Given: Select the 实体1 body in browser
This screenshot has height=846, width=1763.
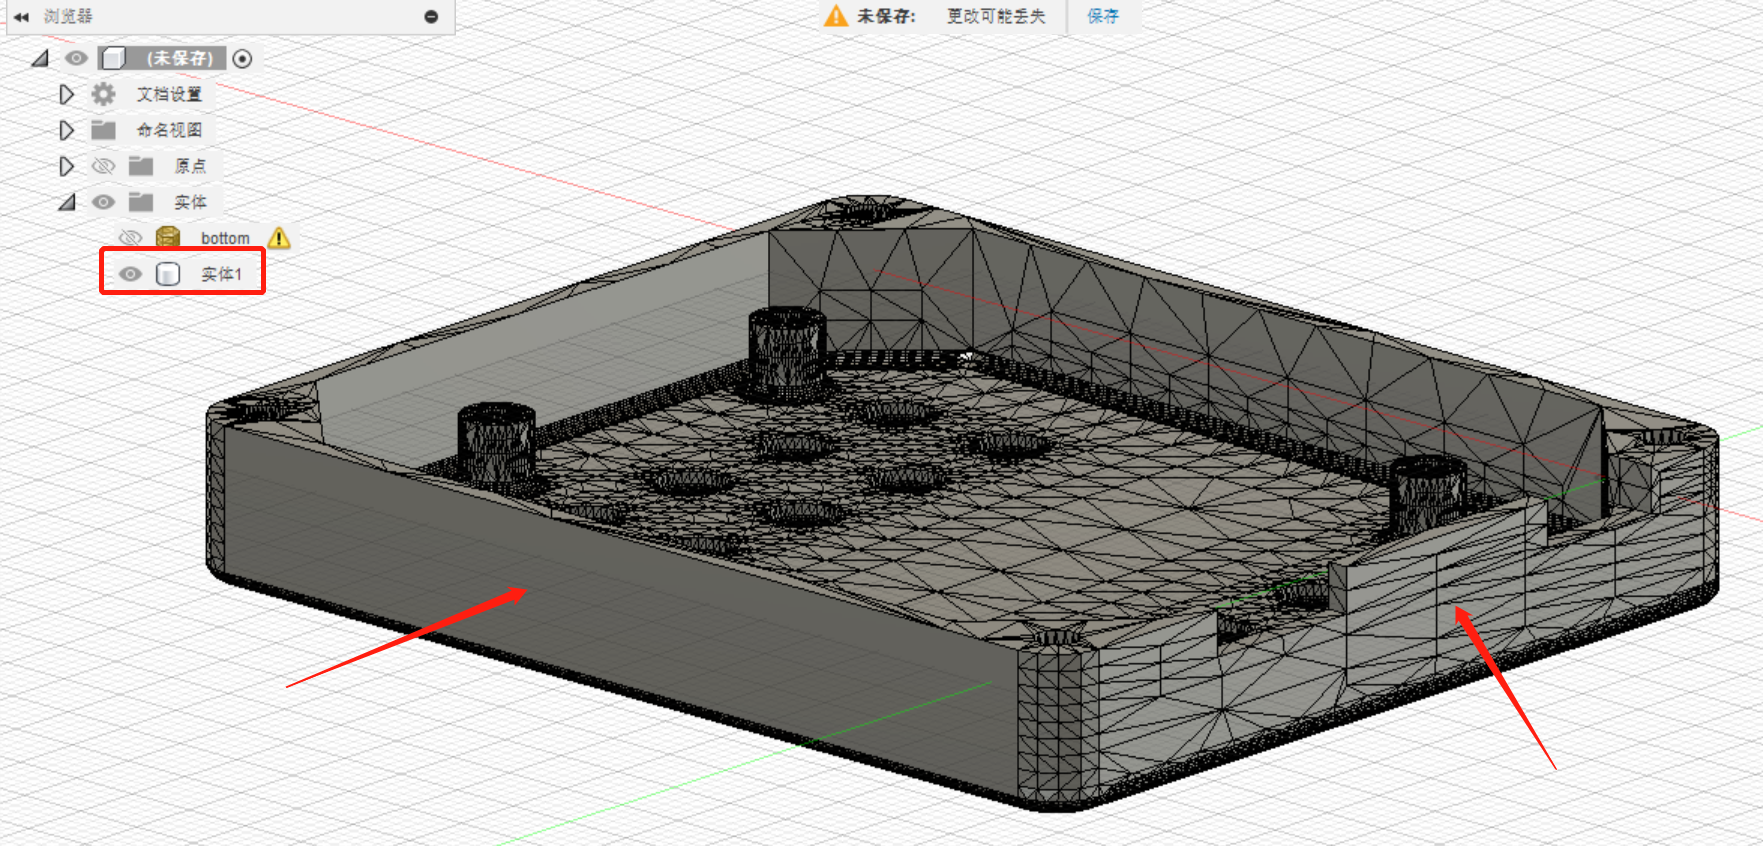Looking at the screenshot, I should click(x=221, y=274).
